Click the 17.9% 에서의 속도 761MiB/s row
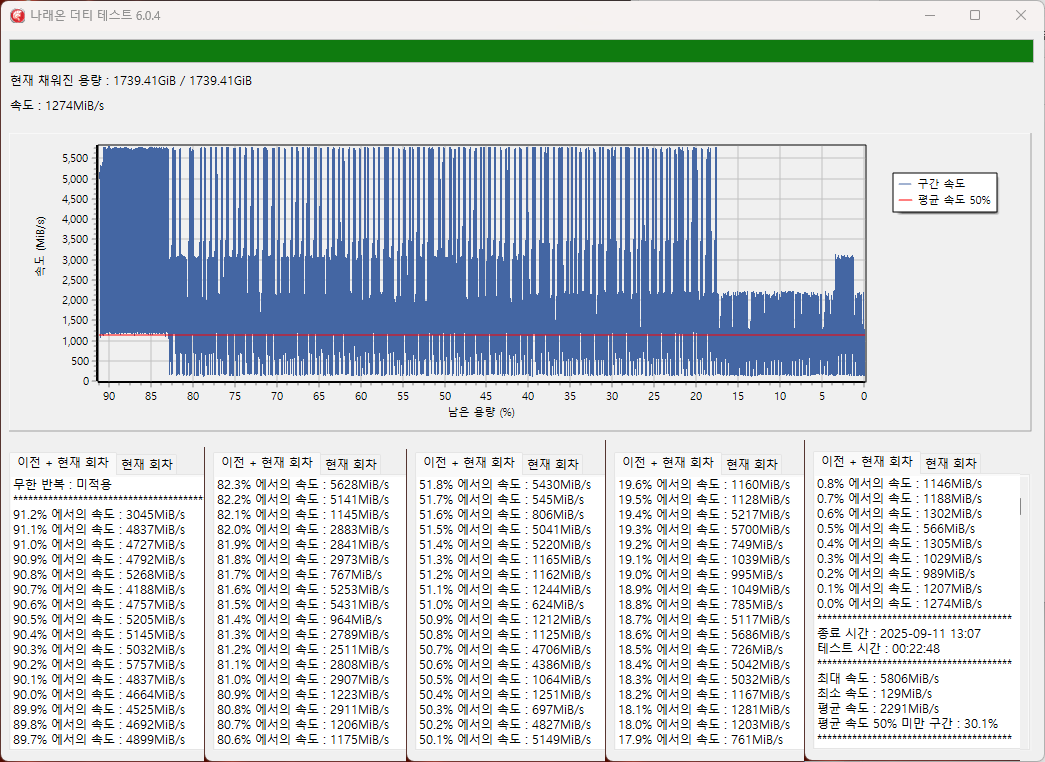1045x762 pixels. pyautogui.click(x=700, y=739)
